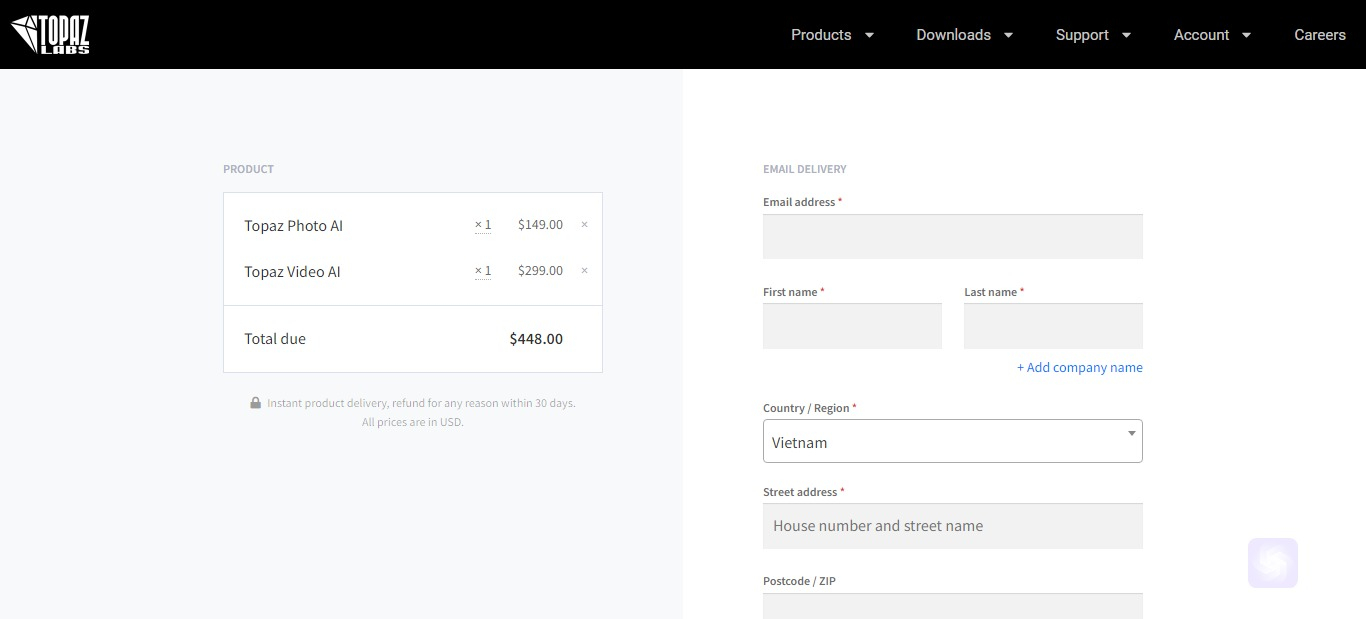1366x619 pixels.
Task: Click the Email address label
Action: tap(802, 202)
